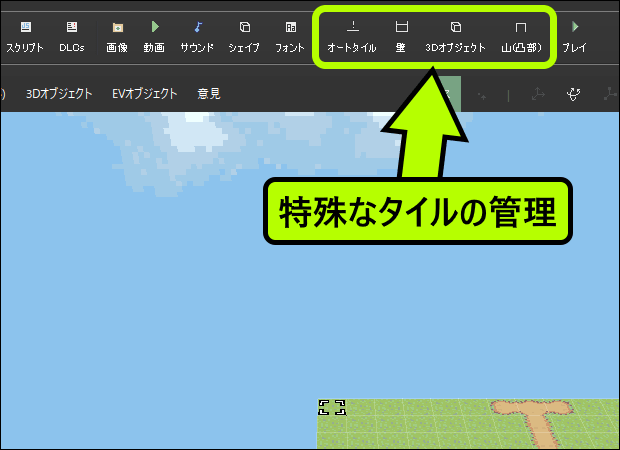Open the フォント (Fonts) manager

point(290,35)
